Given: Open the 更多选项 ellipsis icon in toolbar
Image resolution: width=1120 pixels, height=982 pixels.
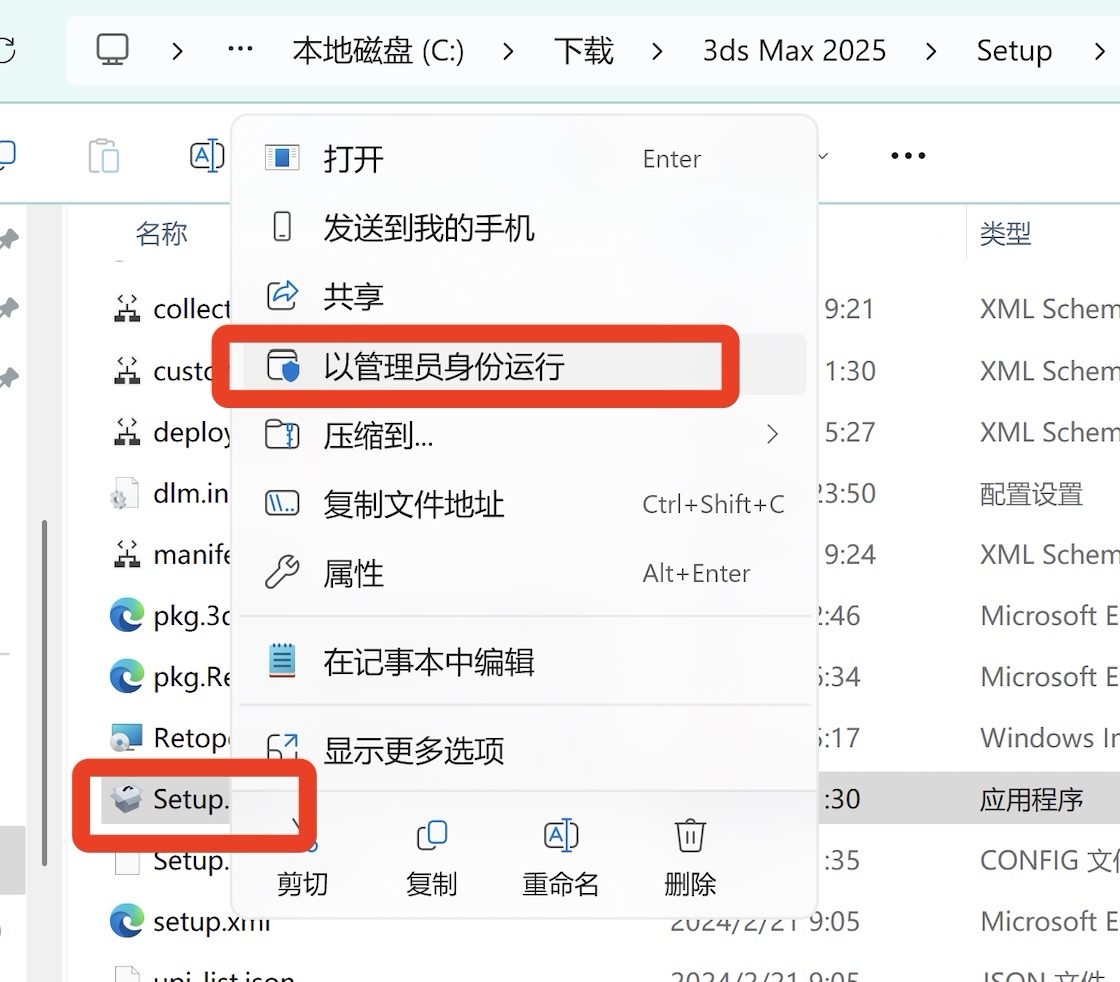Looking at the screenshot, I should click(907, 155).
